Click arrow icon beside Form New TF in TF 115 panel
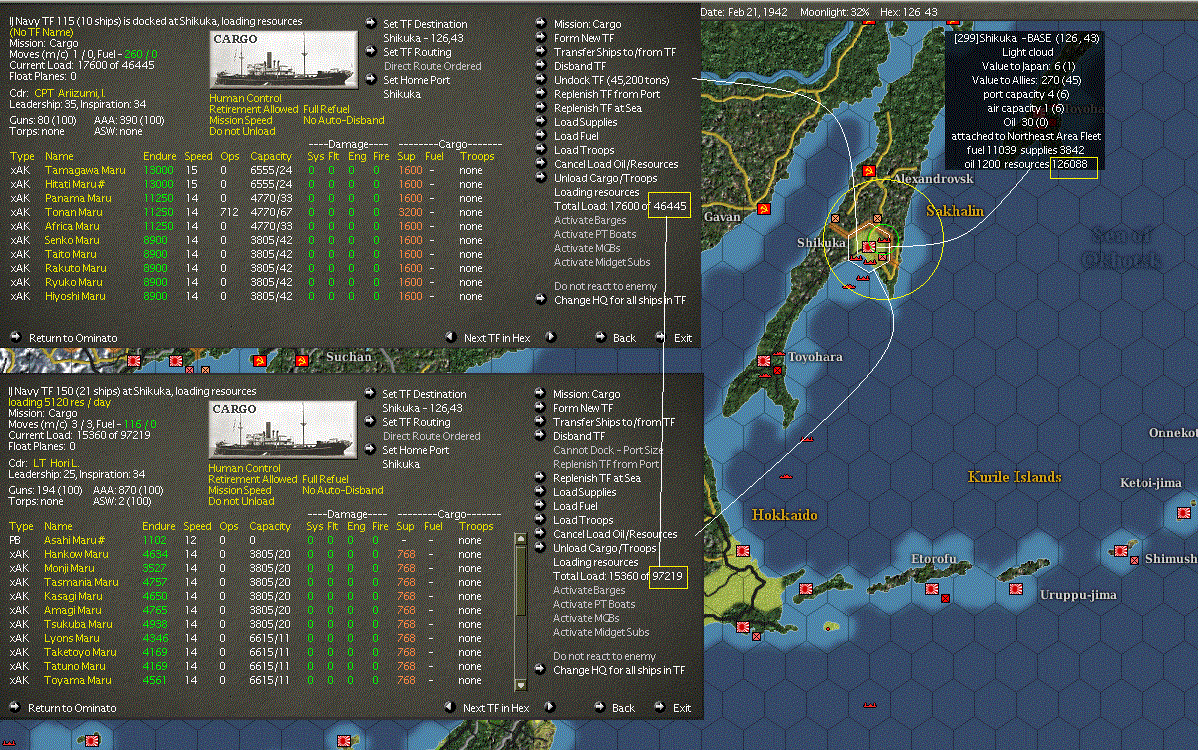 coord(541,37)
